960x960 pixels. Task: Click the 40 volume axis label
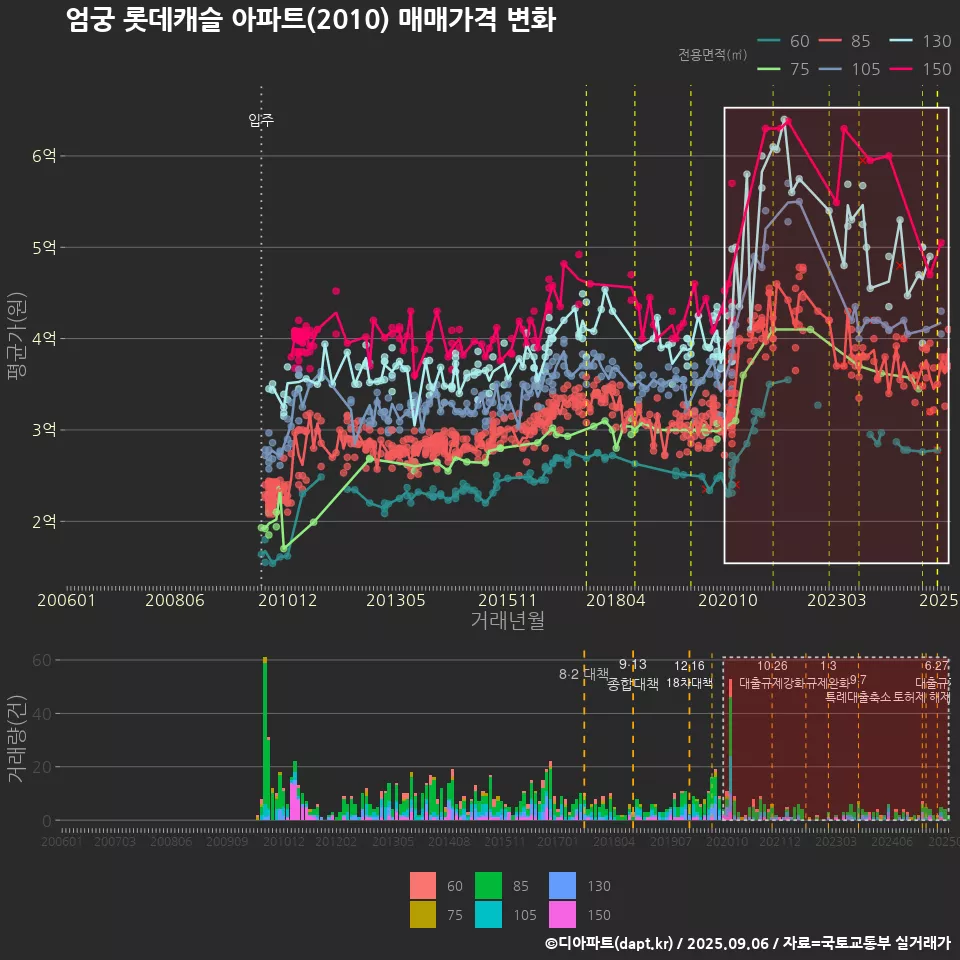click(x=42, y=713)
